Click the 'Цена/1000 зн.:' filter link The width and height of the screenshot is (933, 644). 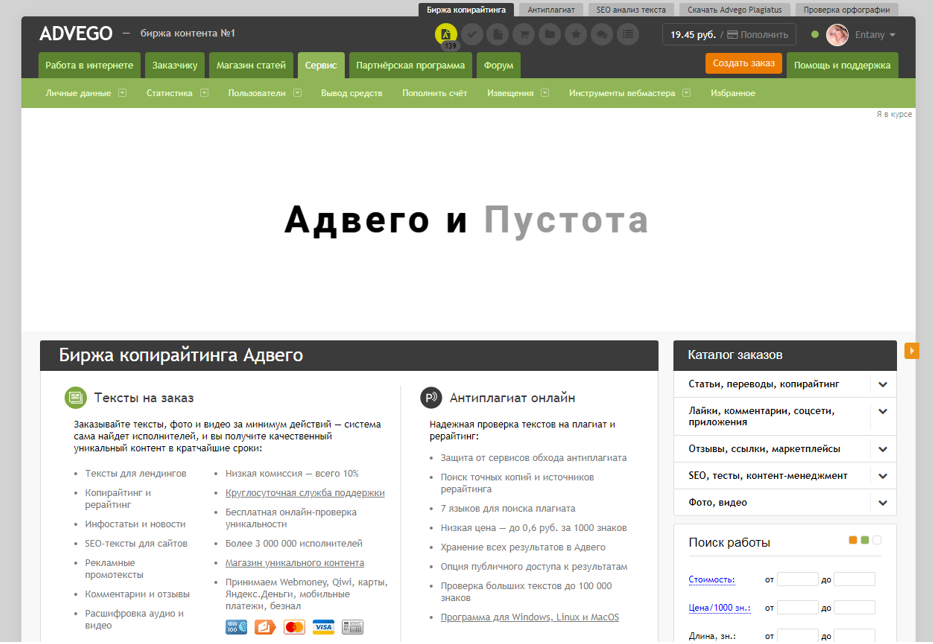[719, 608]
